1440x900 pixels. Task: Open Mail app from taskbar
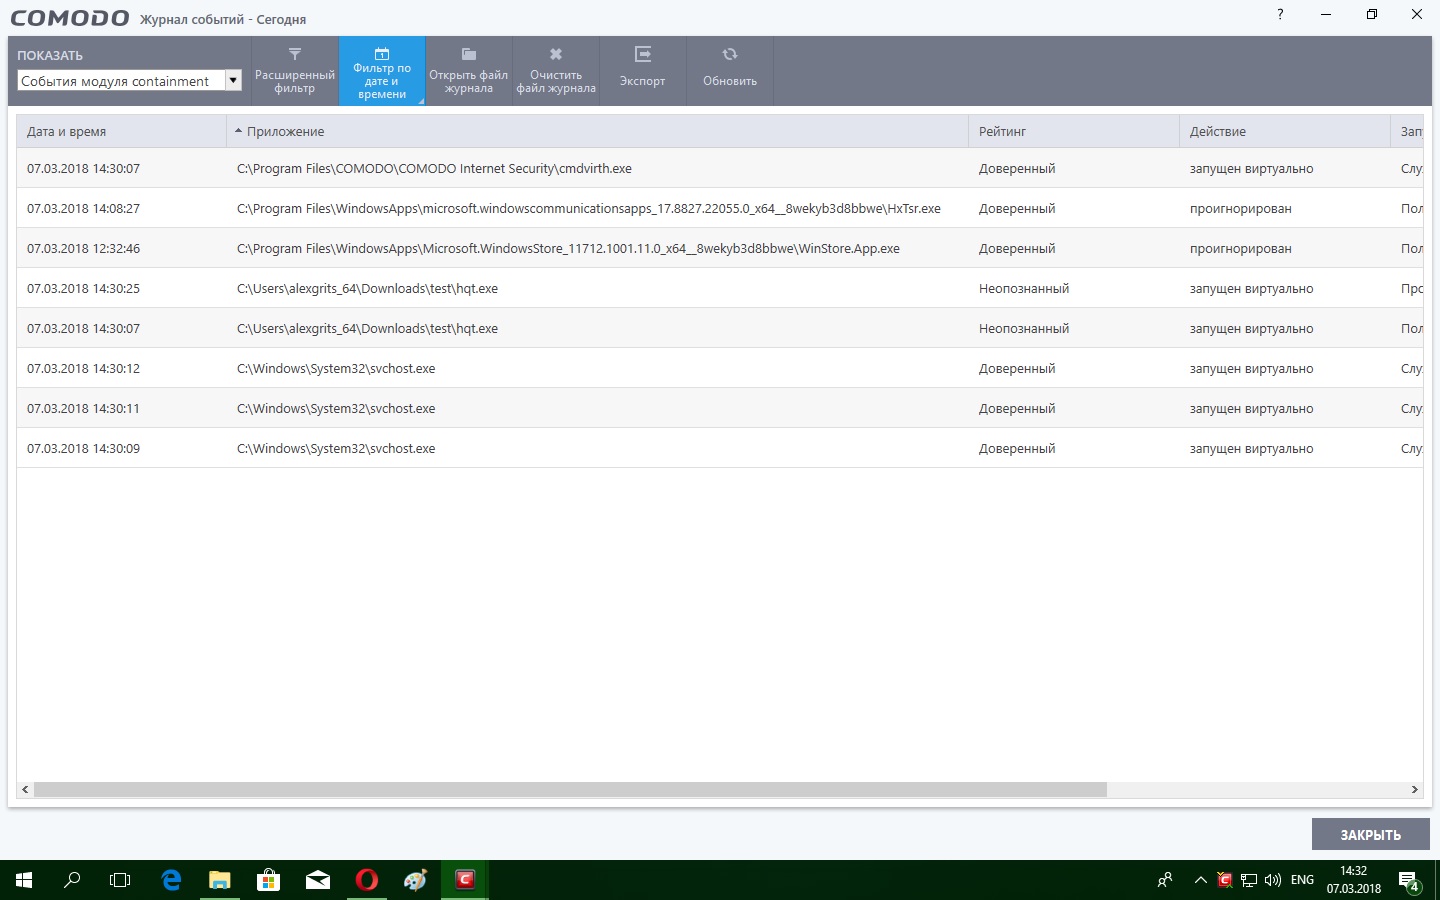pyautogui.click(x=317, y=880)
